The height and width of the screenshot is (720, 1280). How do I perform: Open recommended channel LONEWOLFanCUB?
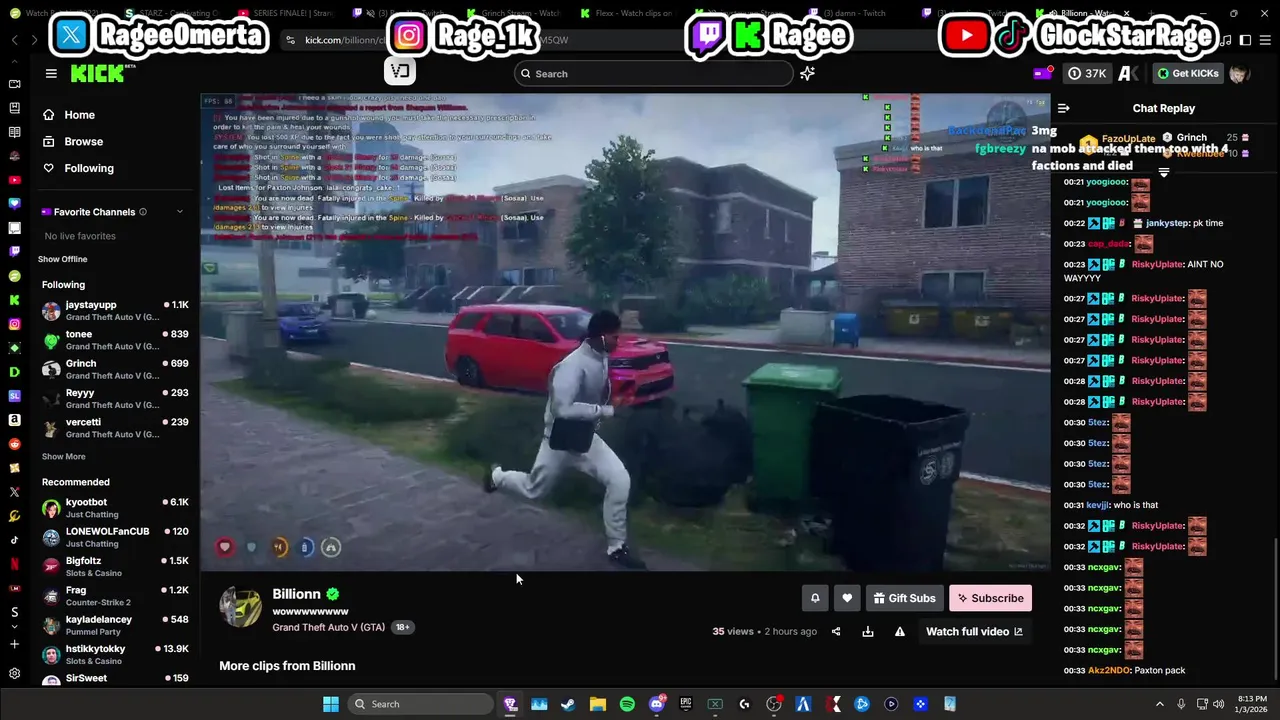point(115,537)
